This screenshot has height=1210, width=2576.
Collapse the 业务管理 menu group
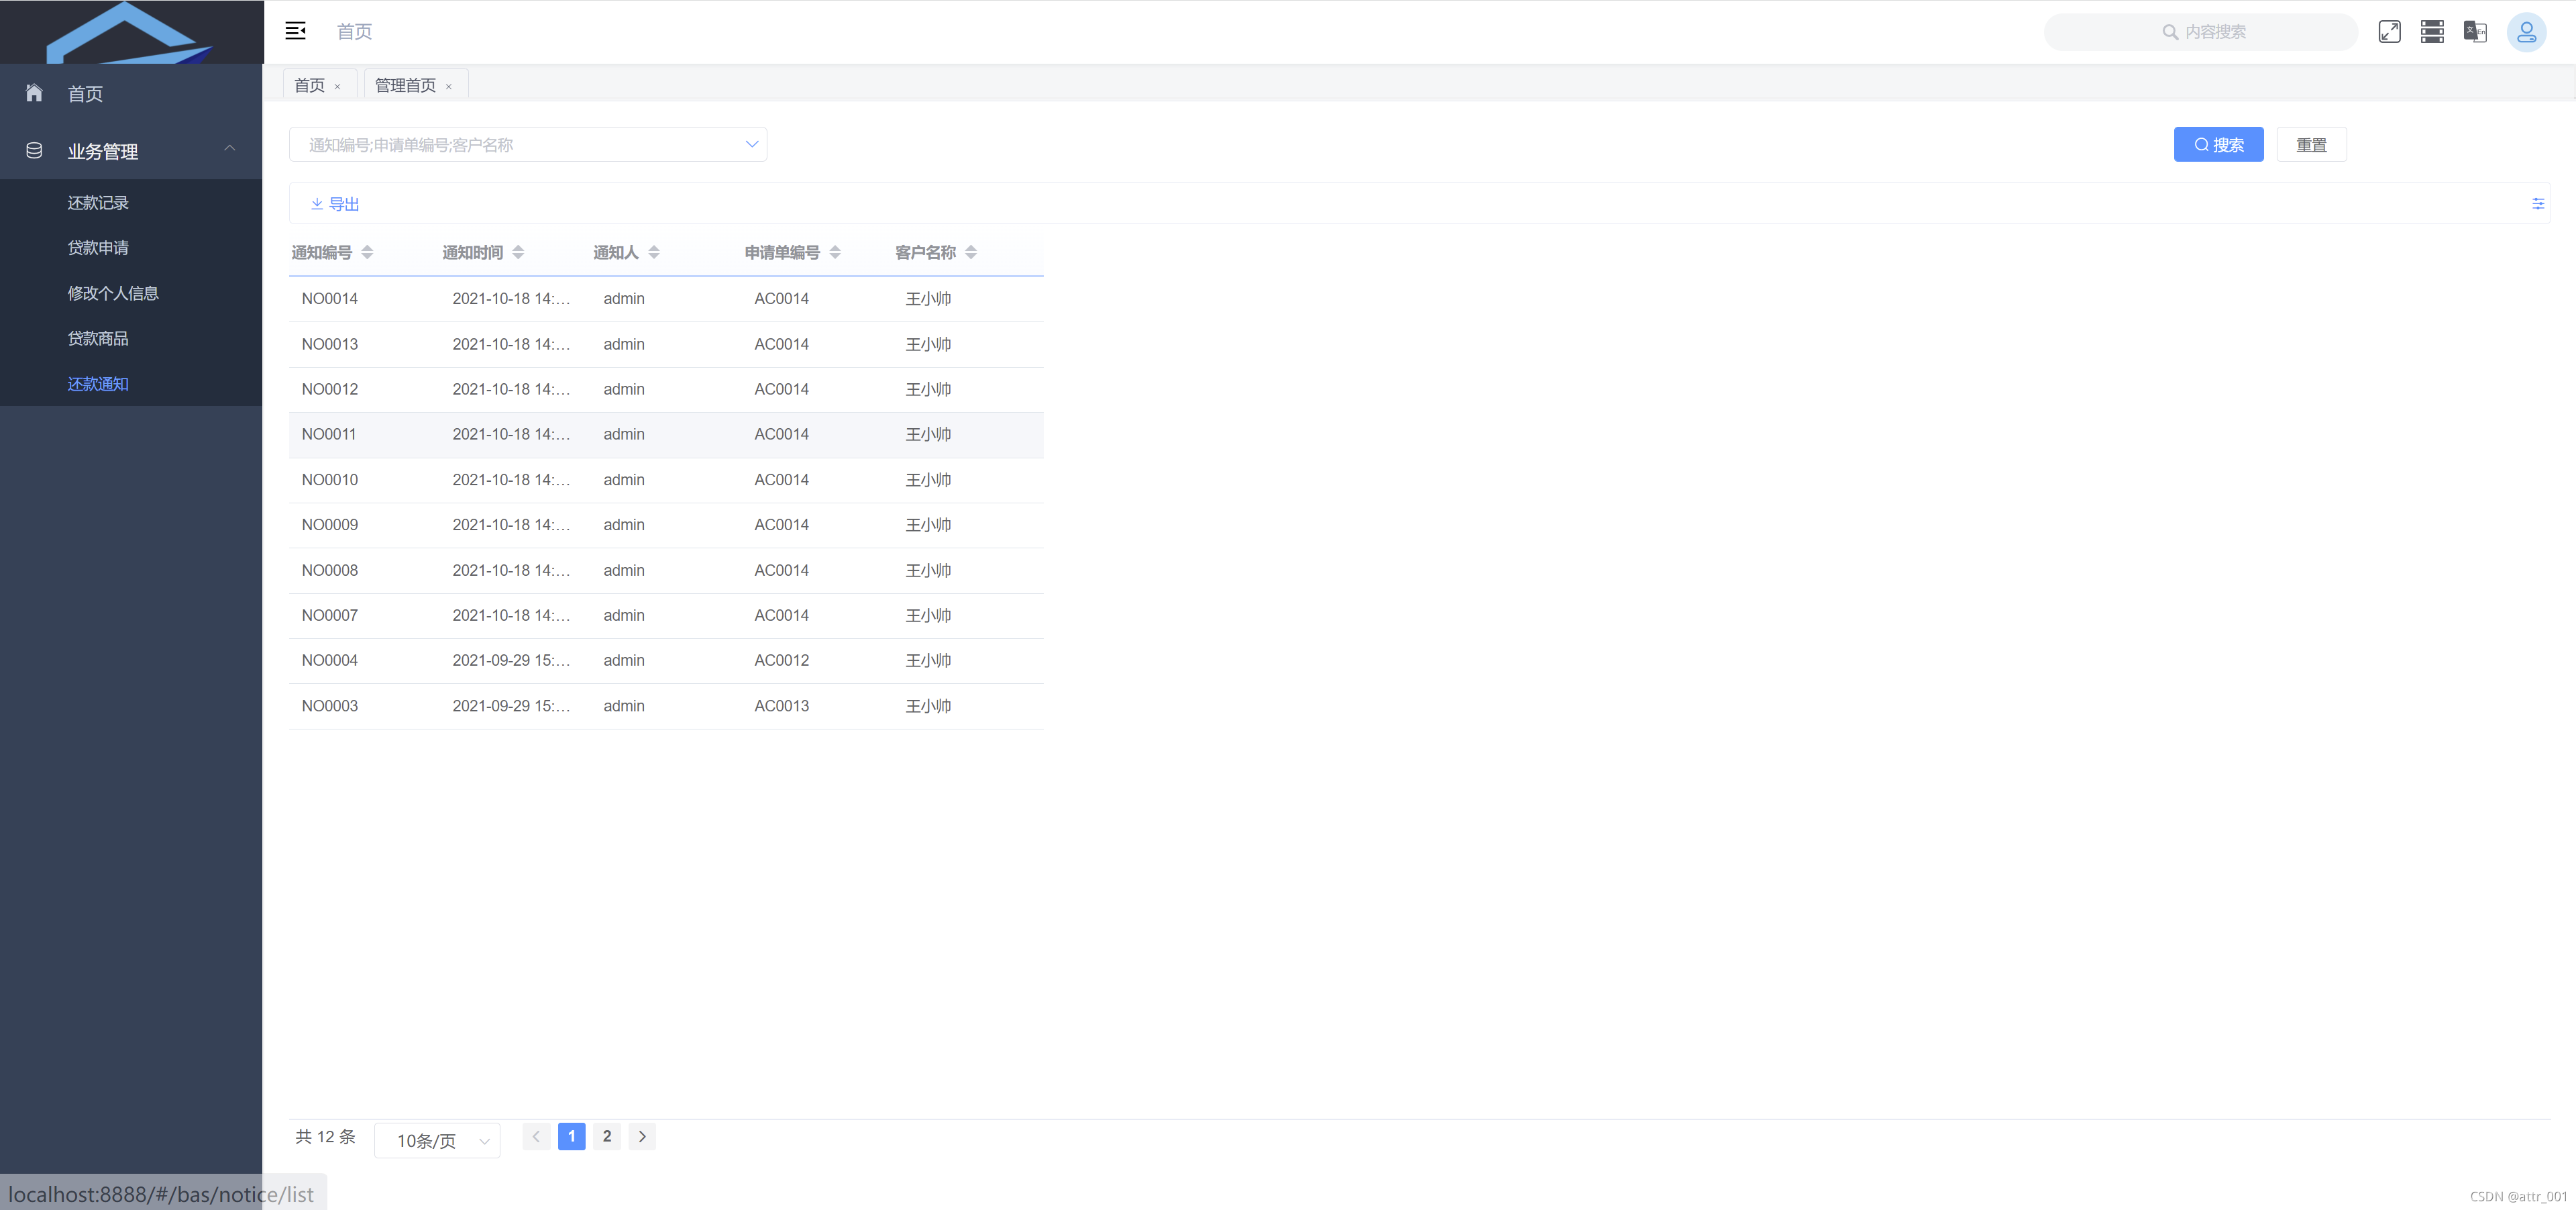pos(229,149)
